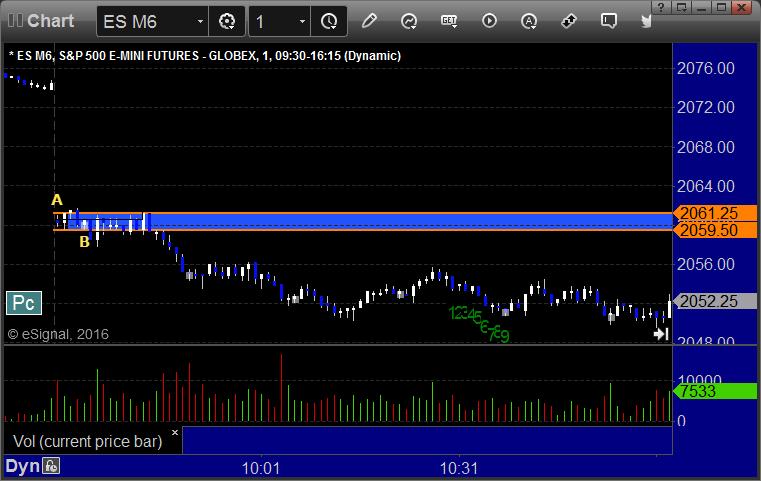Click the 2052.25 current price marker

pyautogui.click(x=714, y=301)
